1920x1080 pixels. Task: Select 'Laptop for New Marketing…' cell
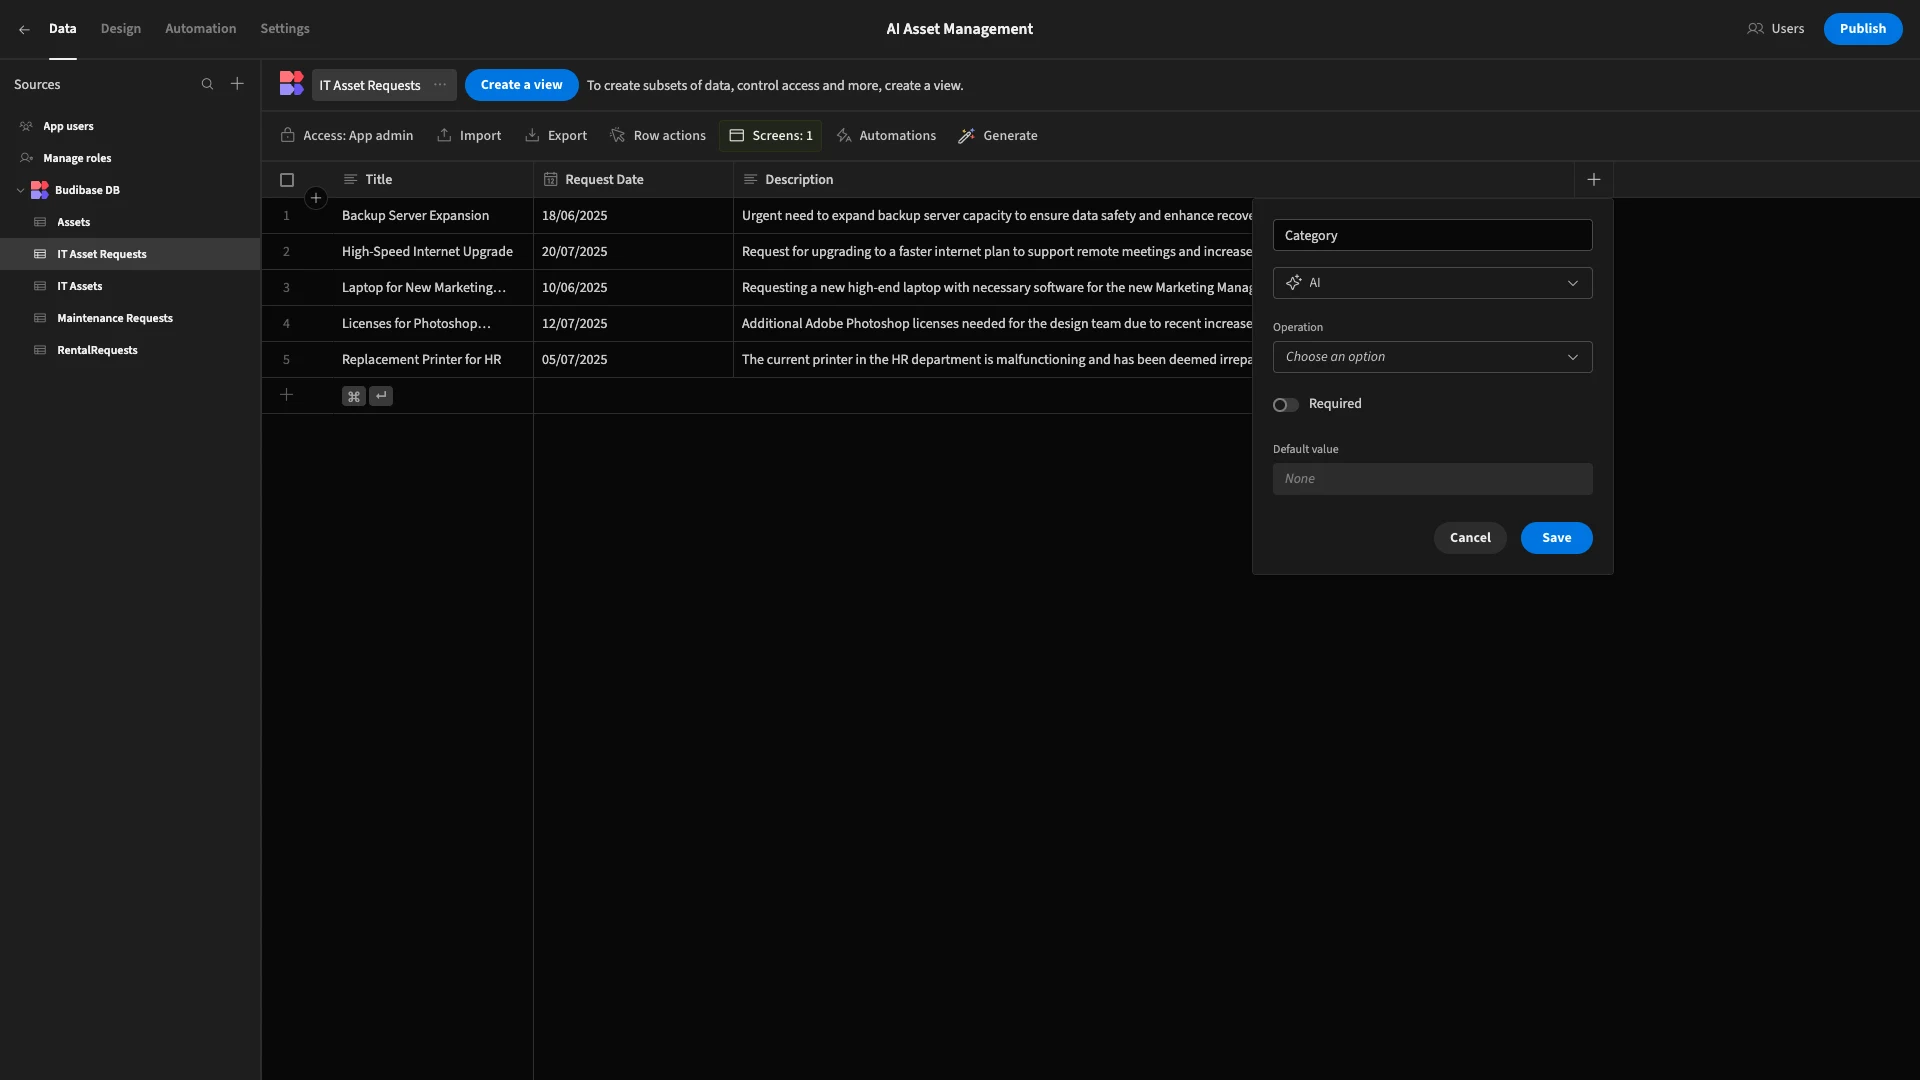pos(433,288)
